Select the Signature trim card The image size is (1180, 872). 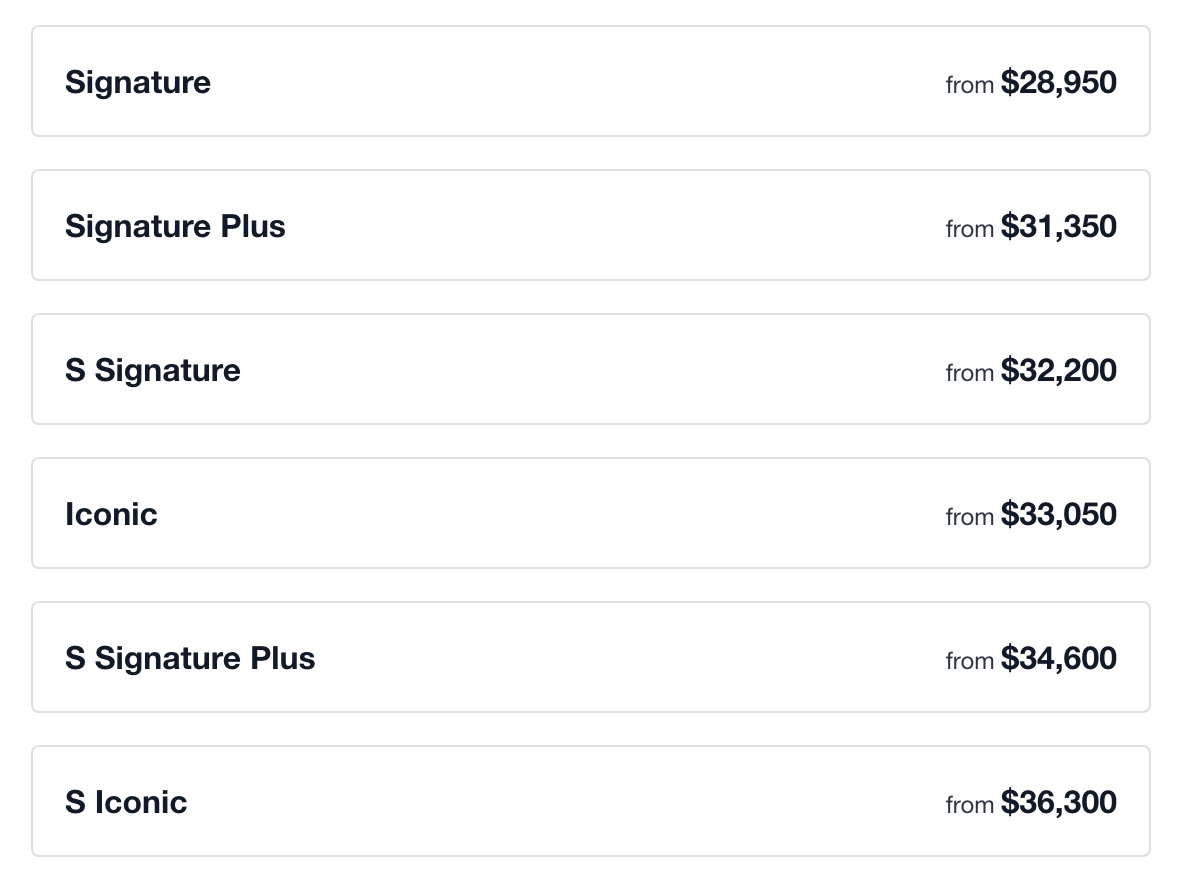tap(590, 82)
